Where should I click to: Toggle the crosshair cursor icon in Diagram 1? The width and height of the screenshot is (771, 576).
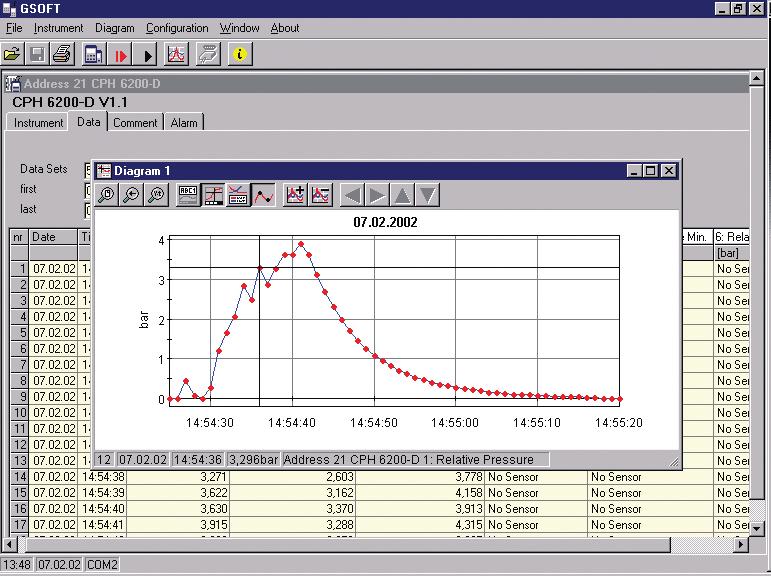(x=213, y=195)
